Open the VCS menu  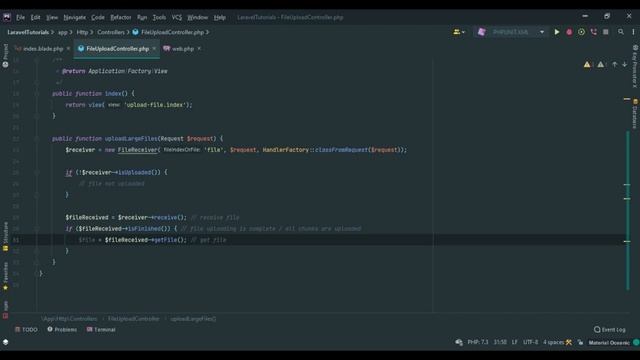click(x=177, y=18)
